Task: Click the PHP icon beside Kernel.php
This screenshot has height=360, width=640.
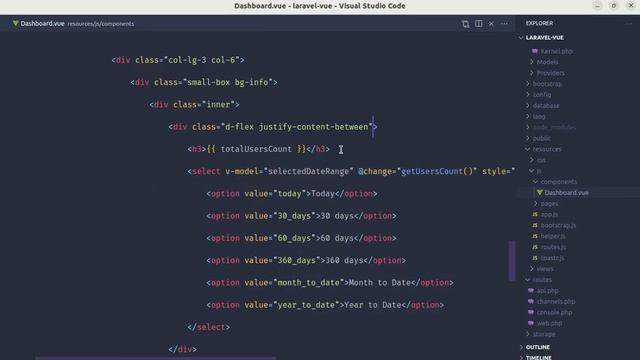Action: 535,51
